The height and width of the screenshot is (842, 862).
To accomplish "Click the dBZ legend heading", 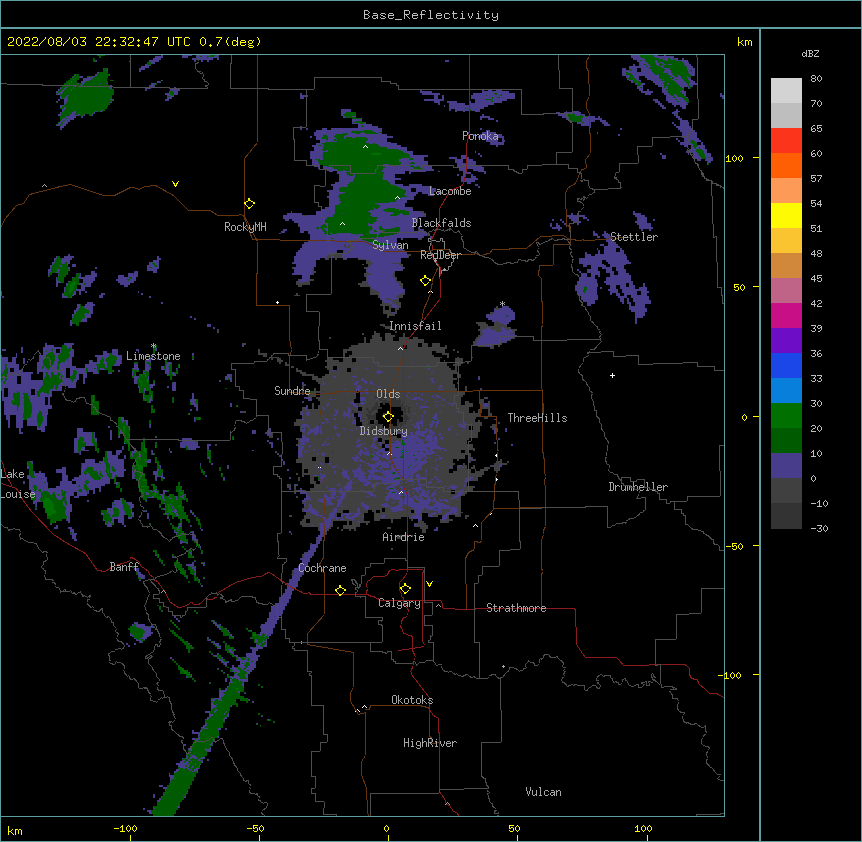I will [x=810, y=54].
